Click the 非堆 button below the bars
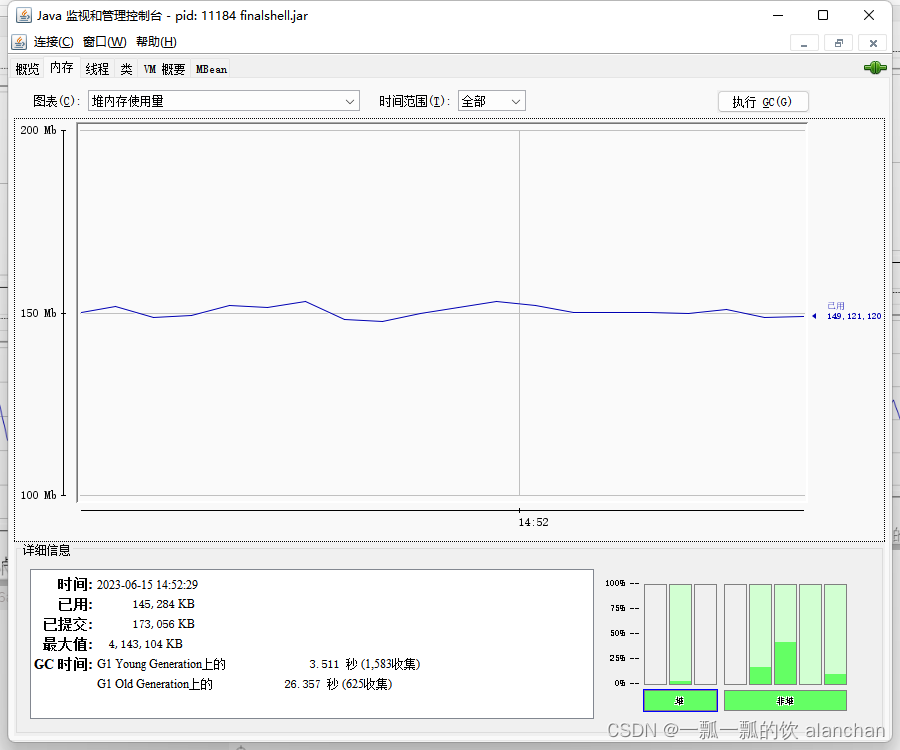This screenshot has height=750, width=900. tap(785, 700)
